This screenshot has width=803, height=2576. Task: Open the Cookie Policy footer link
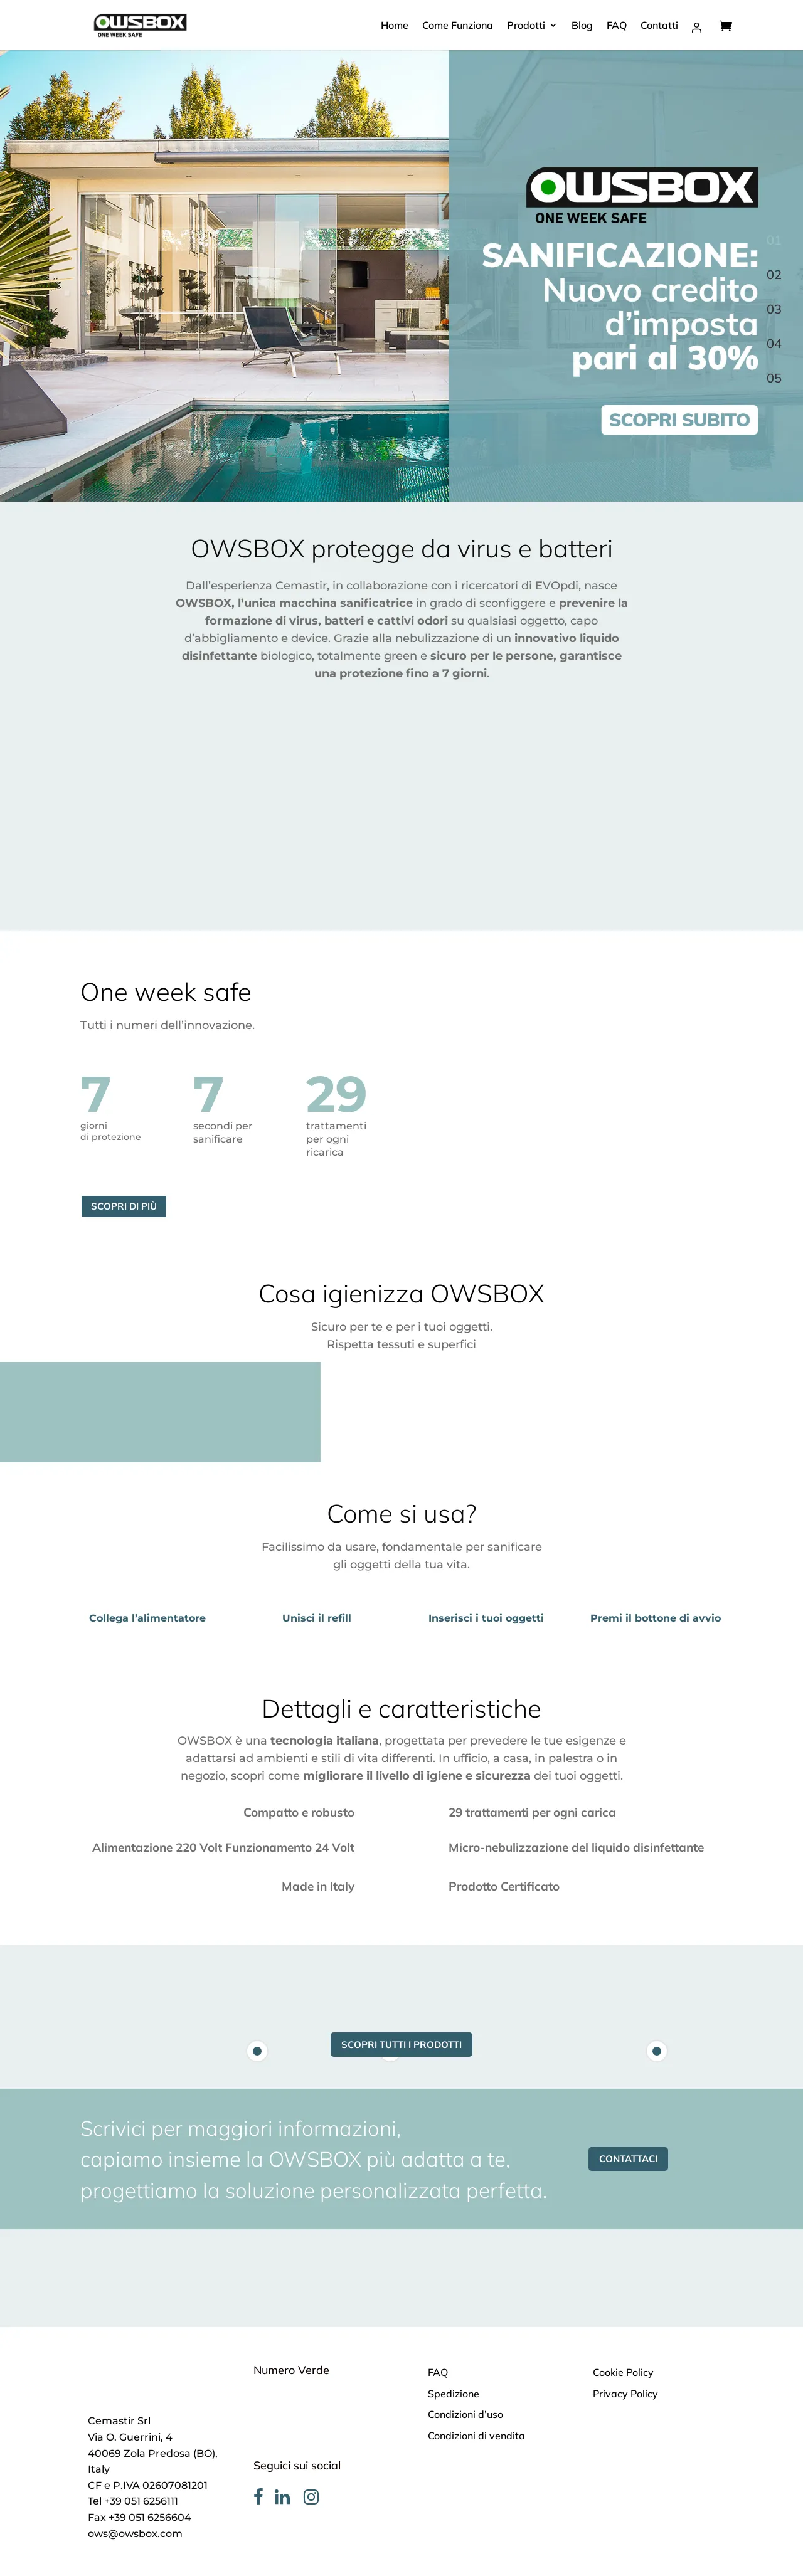tap(623, 2372)
